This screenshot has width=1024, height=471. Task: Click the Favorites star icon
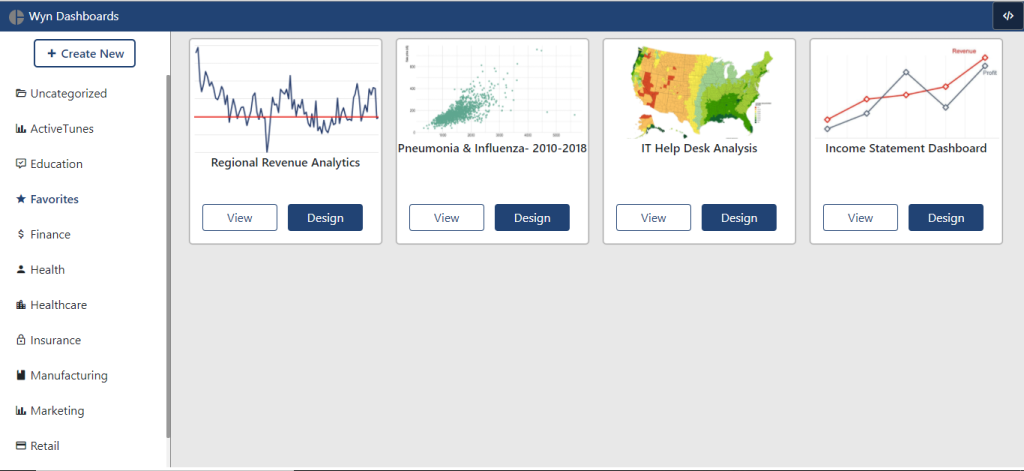click(x=21, y=199)
